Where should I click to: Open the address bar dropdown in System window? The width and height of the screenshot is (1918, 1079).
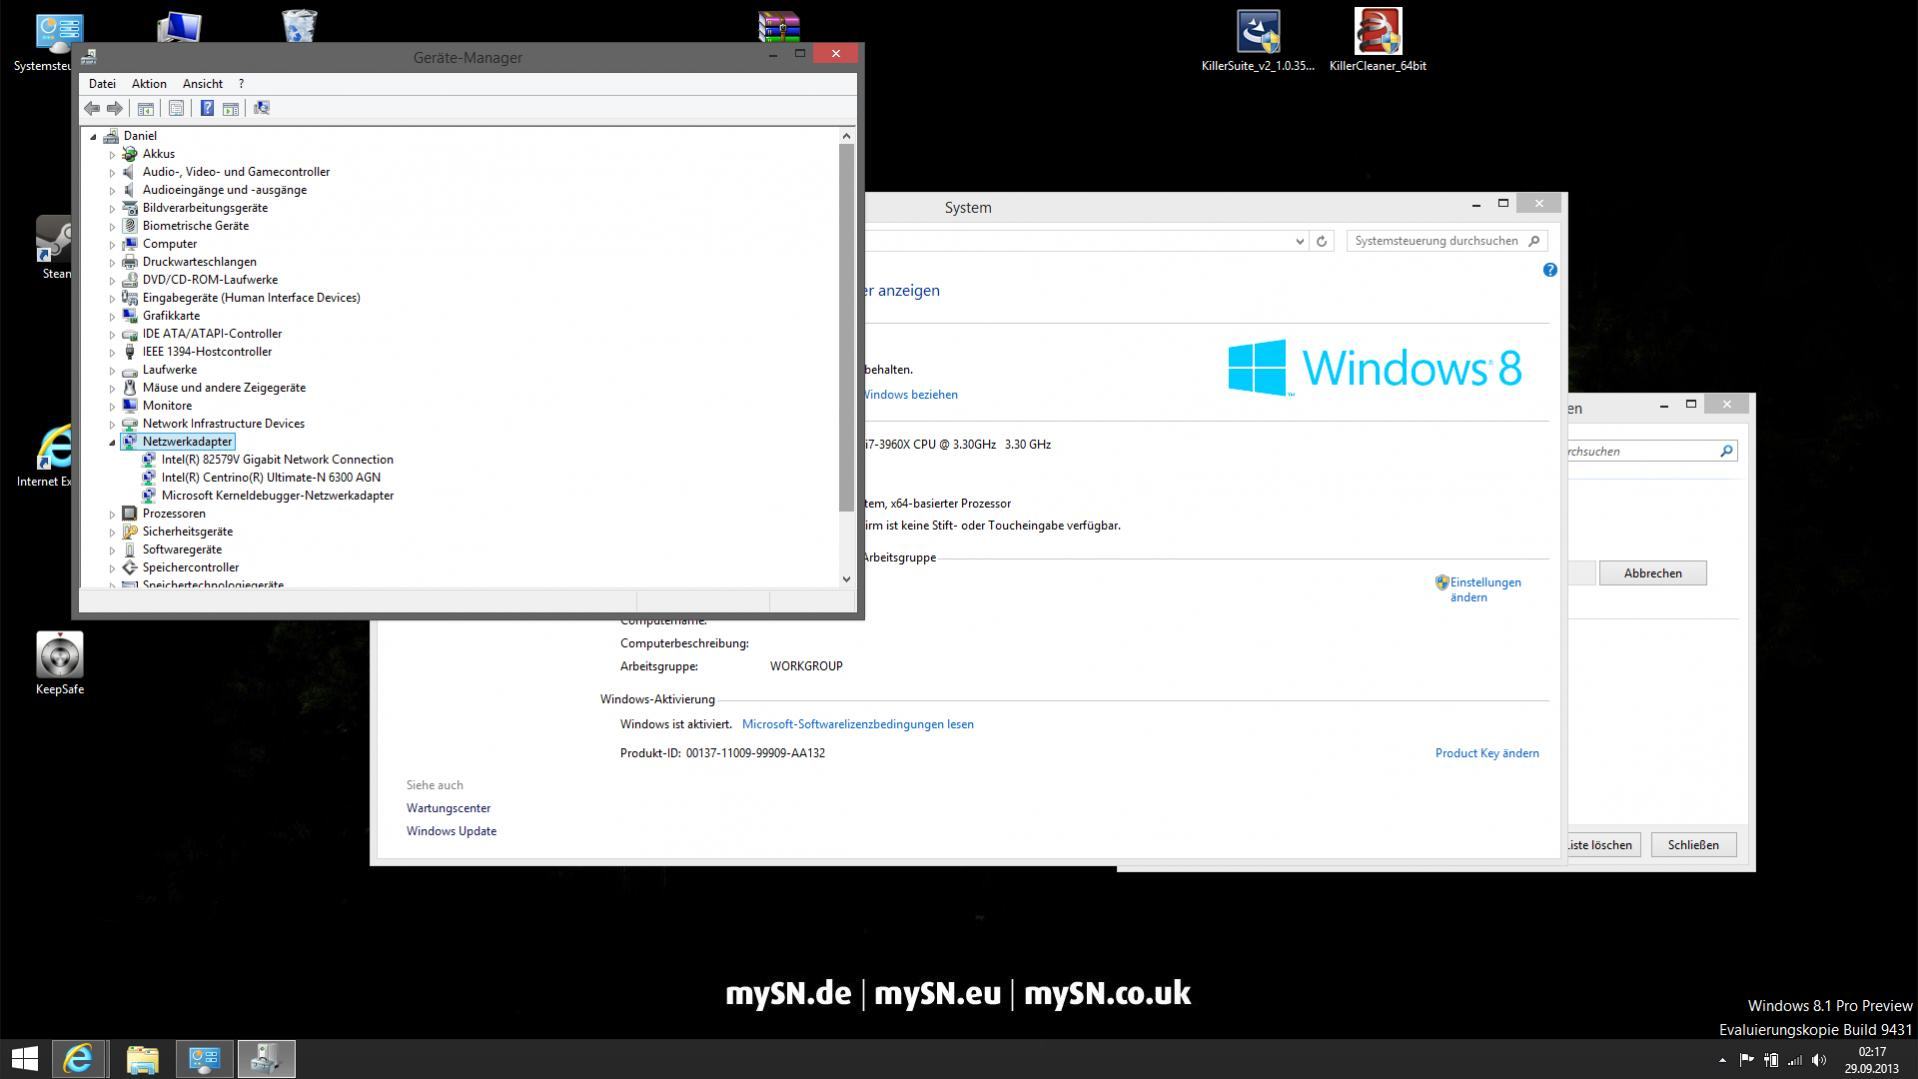[x=1299, y=241]
